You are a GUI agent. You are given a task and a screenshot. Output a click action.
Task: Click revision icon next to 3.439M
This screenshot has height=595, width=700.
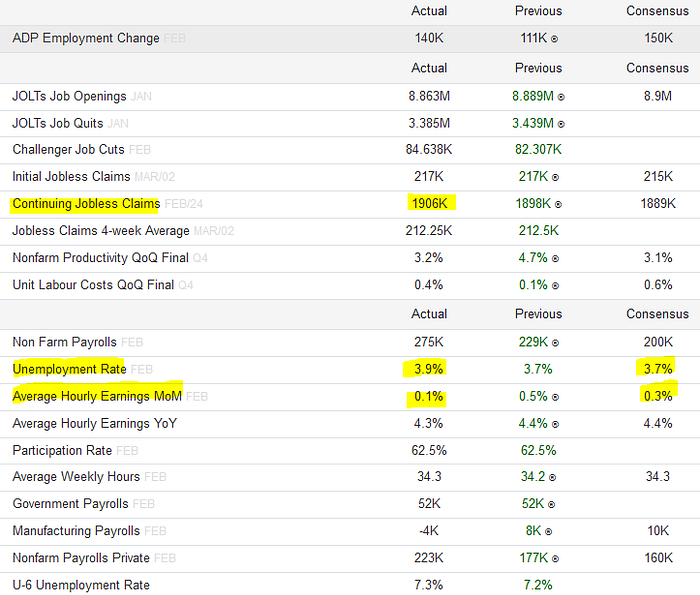pos(561,125)
